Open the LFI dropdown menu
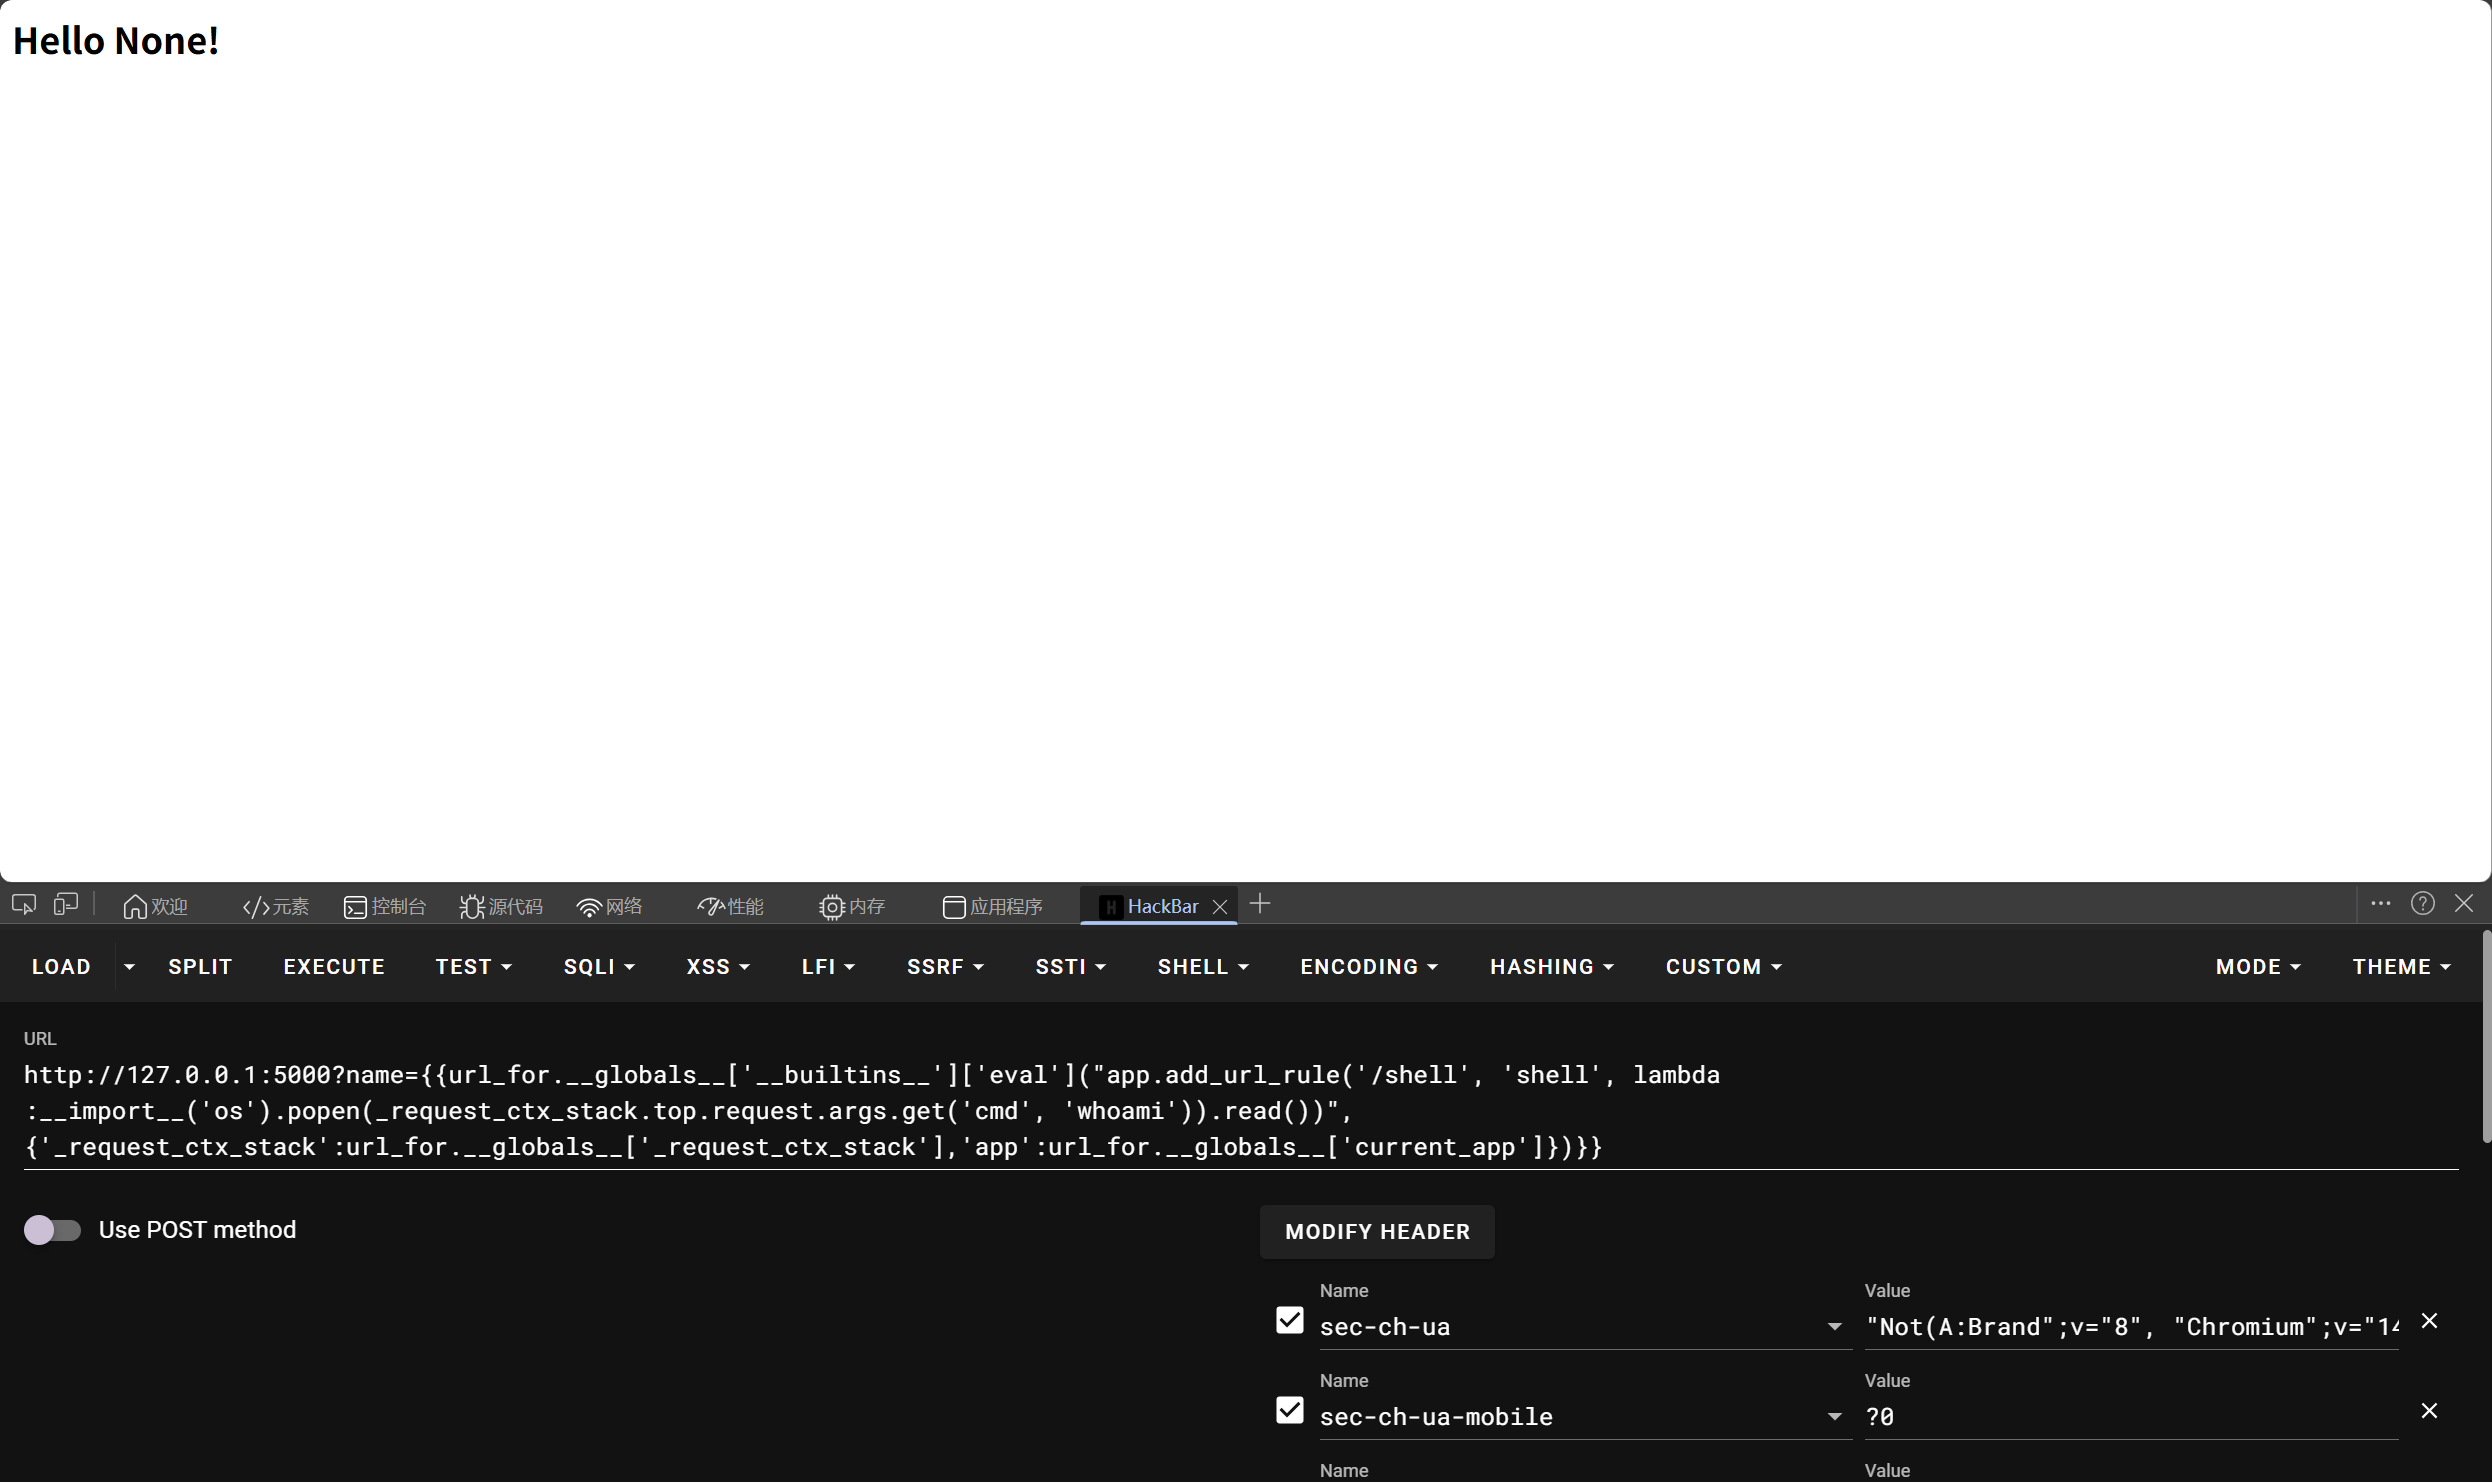 click(x=828, y=967)
